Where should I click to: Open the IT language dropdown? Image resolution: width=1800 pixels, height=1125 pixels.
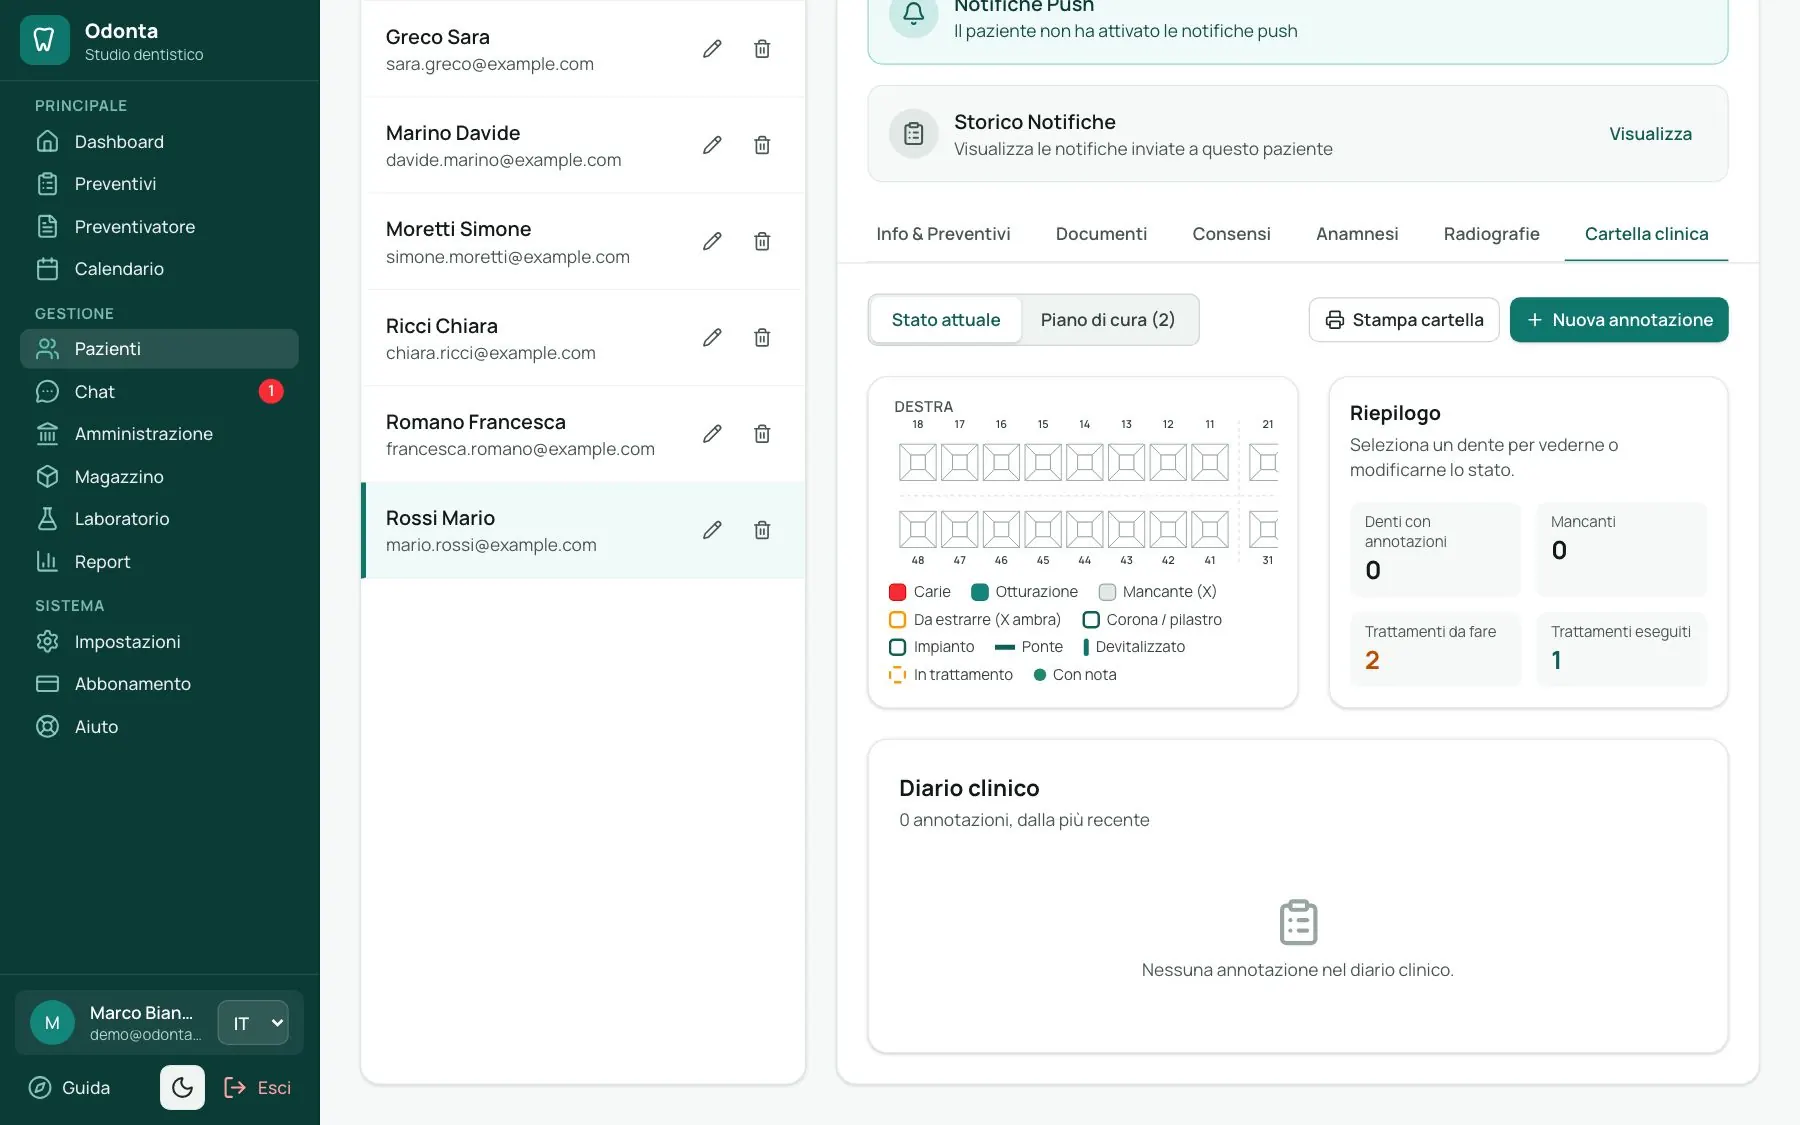pos(253,1023)
